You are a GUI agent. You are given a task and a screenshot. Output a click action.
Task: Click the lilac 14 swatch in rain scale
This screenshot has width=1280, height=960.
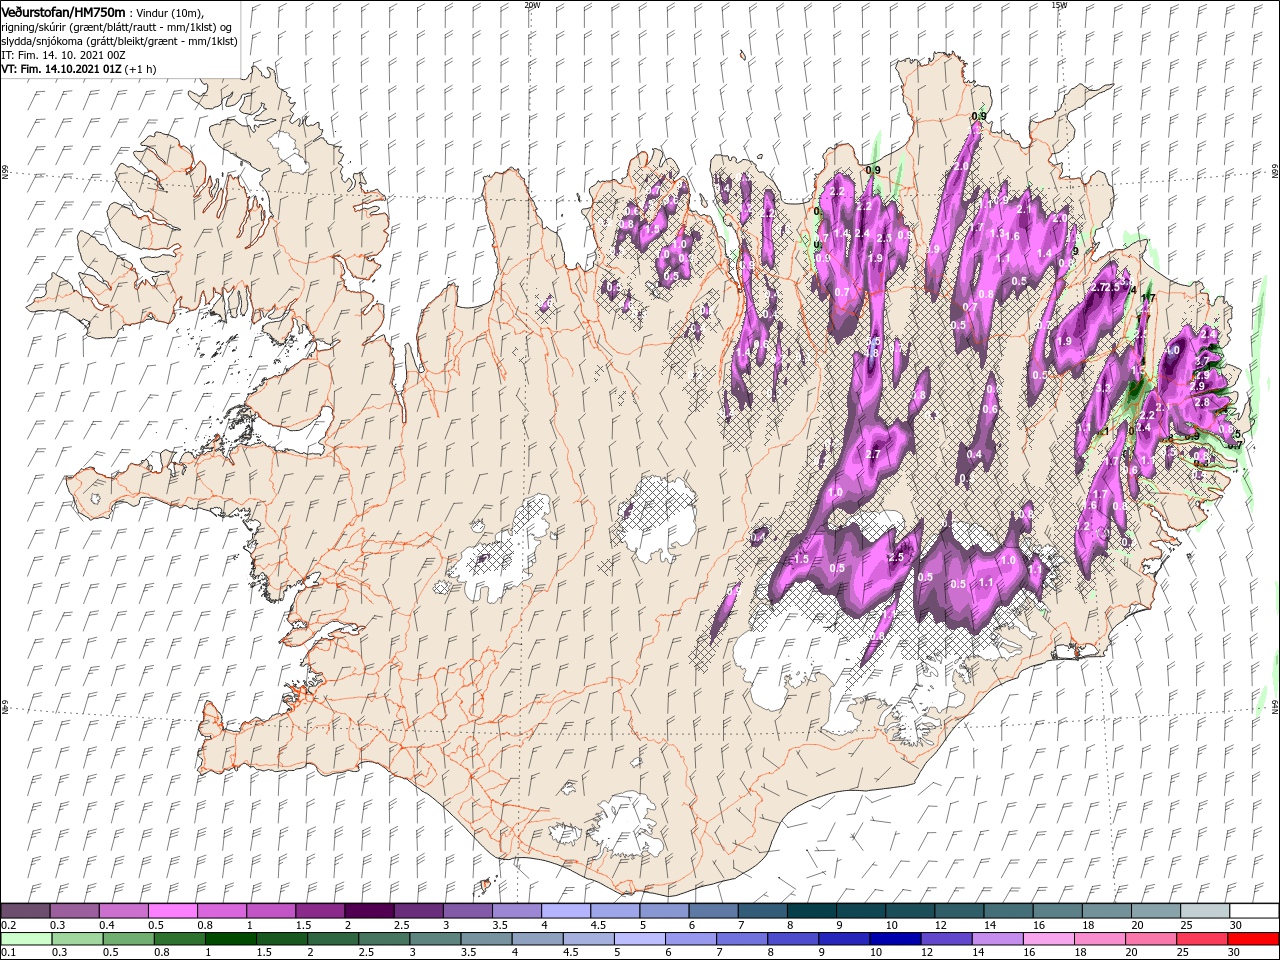coord(997,939)
